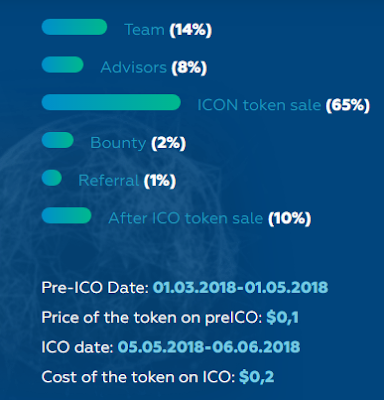The height and width of the screenshot is (400, 384).
Task: Click the Bounty allocation gradient bar
Action: pos(58,140)
